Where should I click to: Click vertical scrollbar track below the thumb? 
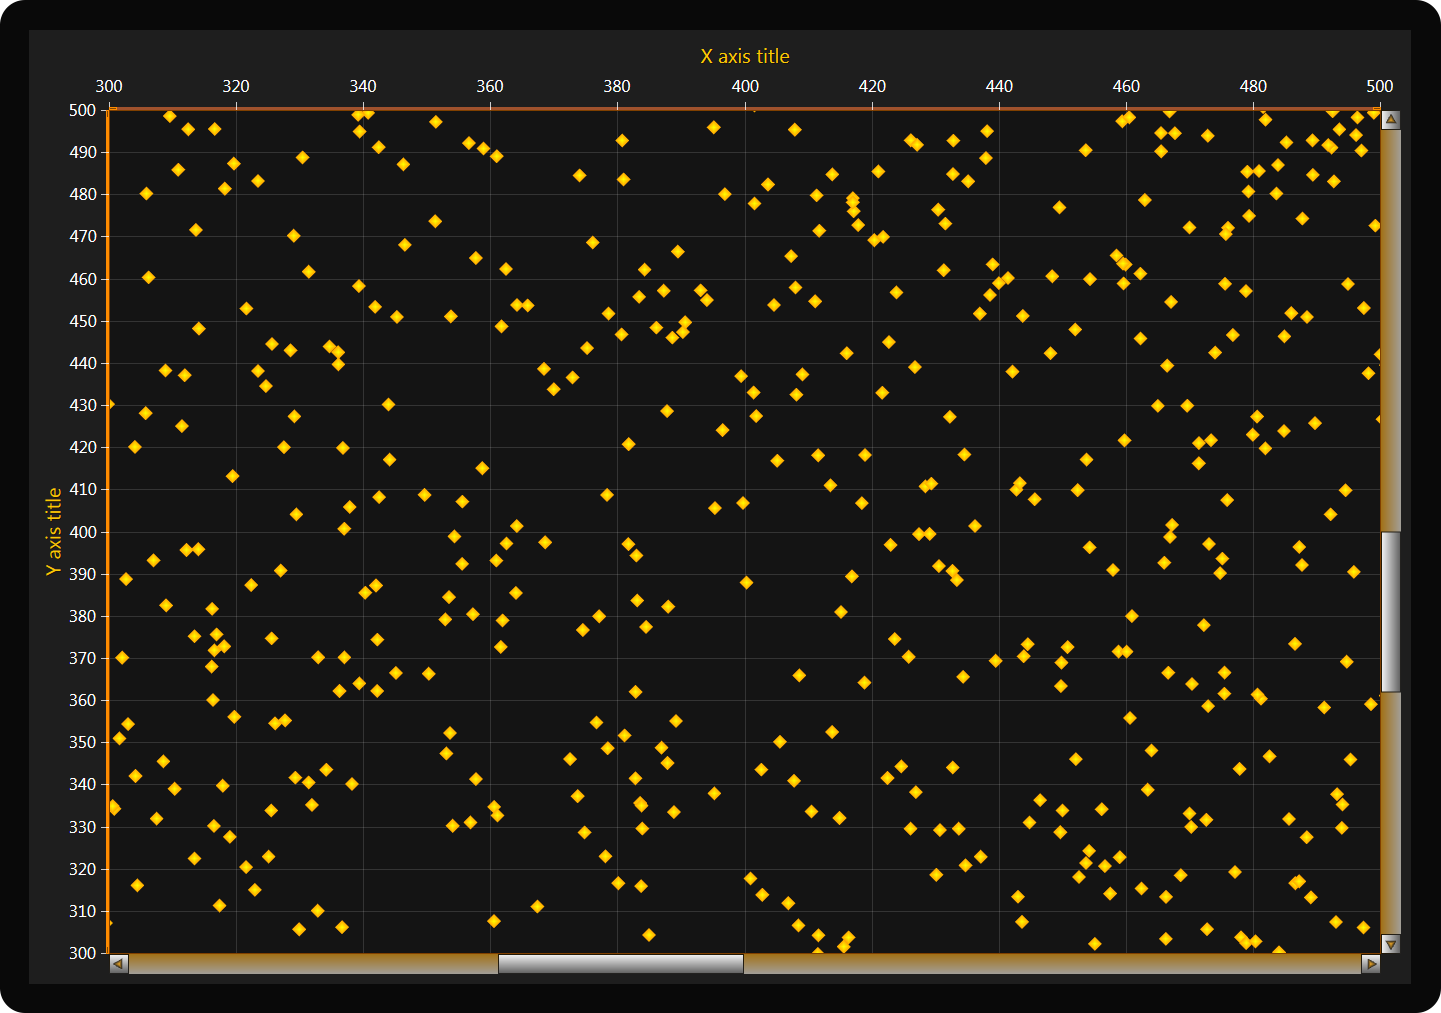click(1390, 812)
